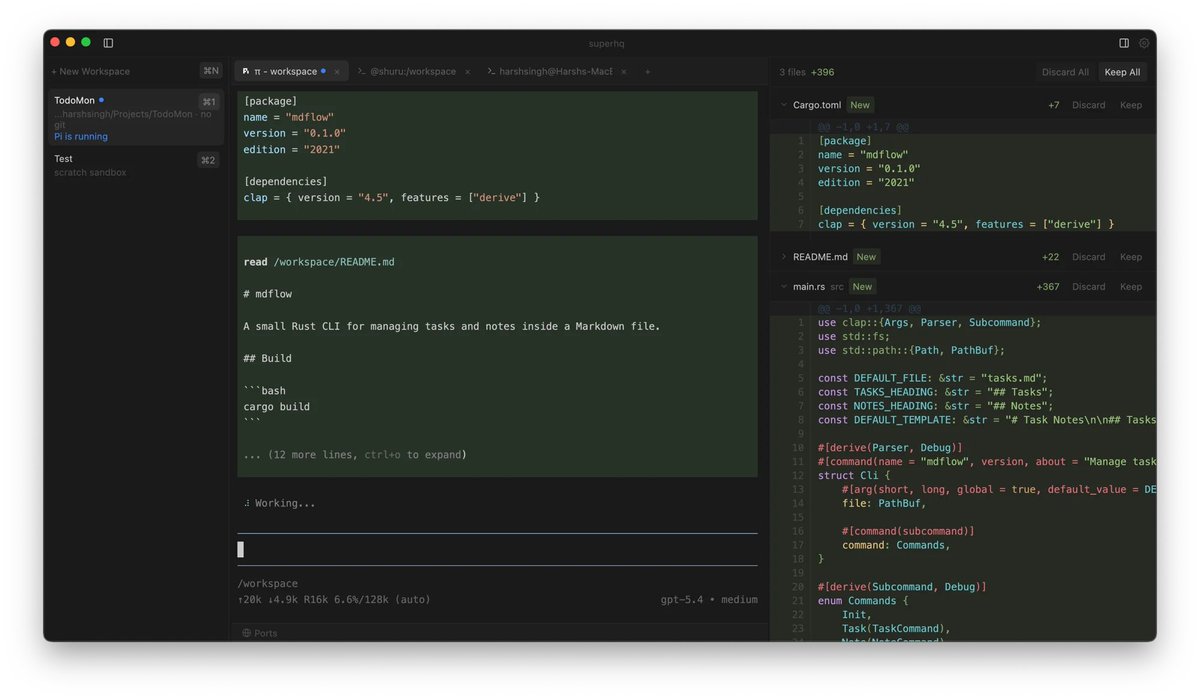Add a new tab with the plus icon
The width and height of the screenshot is (1200, 699).
(x=647, y=72)
